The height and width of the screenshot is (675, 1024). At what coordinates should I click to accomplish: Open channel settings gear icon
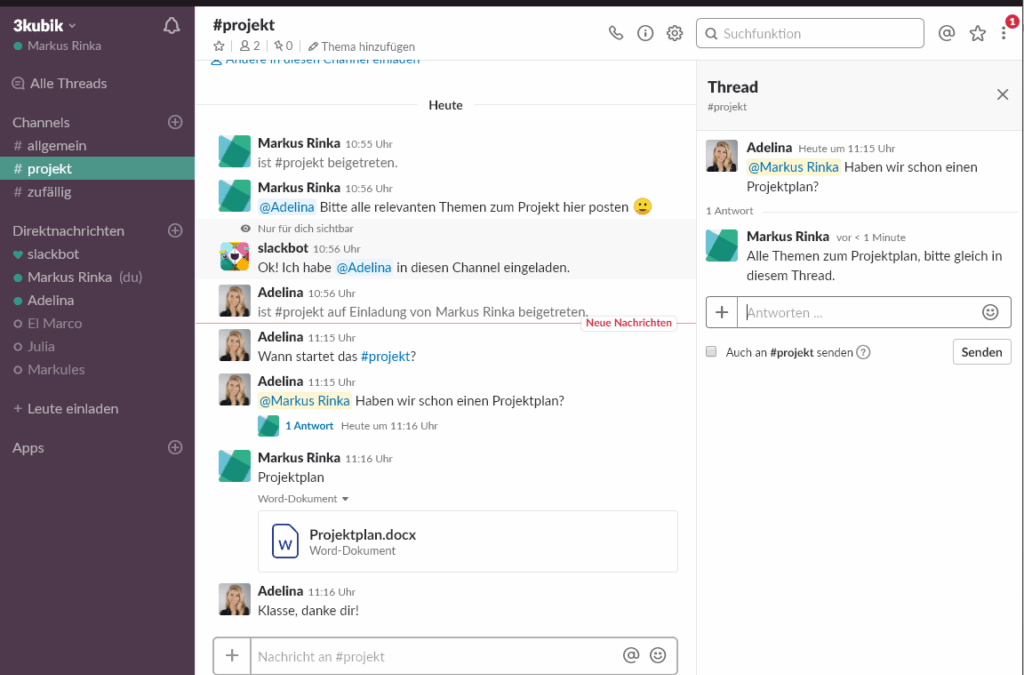(x=675, y=33)
